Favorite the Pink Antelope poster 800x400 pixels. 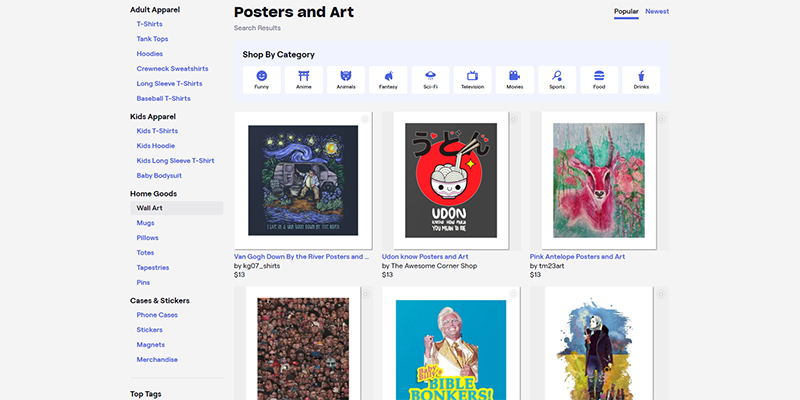pyautogui.click(x=661, y=120)
